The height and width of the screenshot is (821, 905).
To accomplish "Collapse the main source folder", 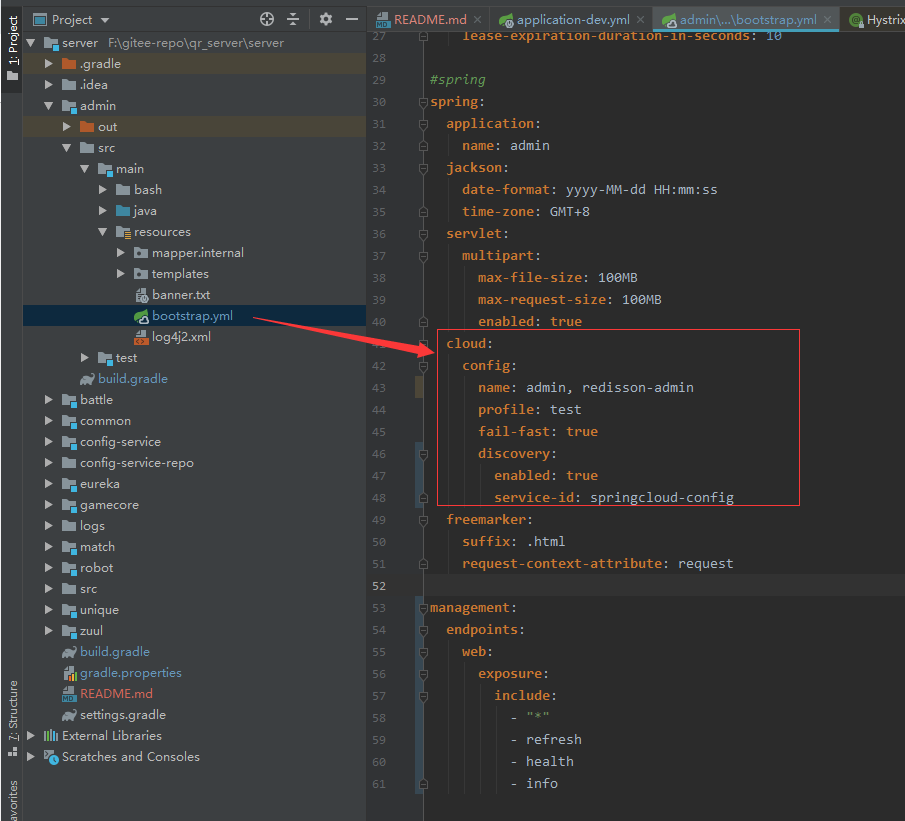I will 85,169.
